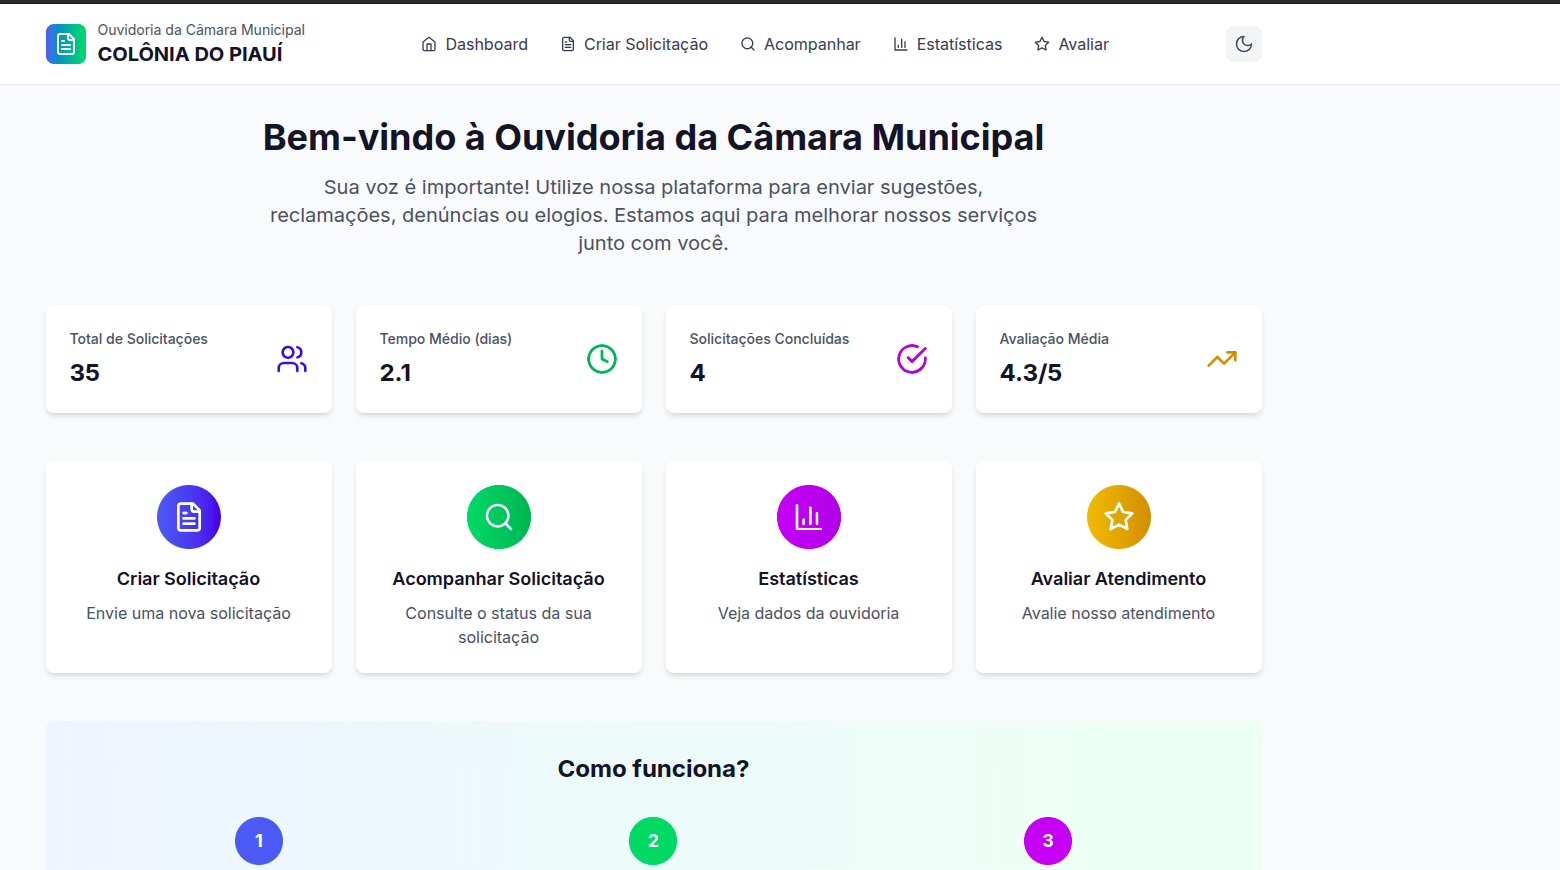Toggle dark mode with the moon icon
The height and width of the screenshot is (870, 1560).
pos(1244,44)
